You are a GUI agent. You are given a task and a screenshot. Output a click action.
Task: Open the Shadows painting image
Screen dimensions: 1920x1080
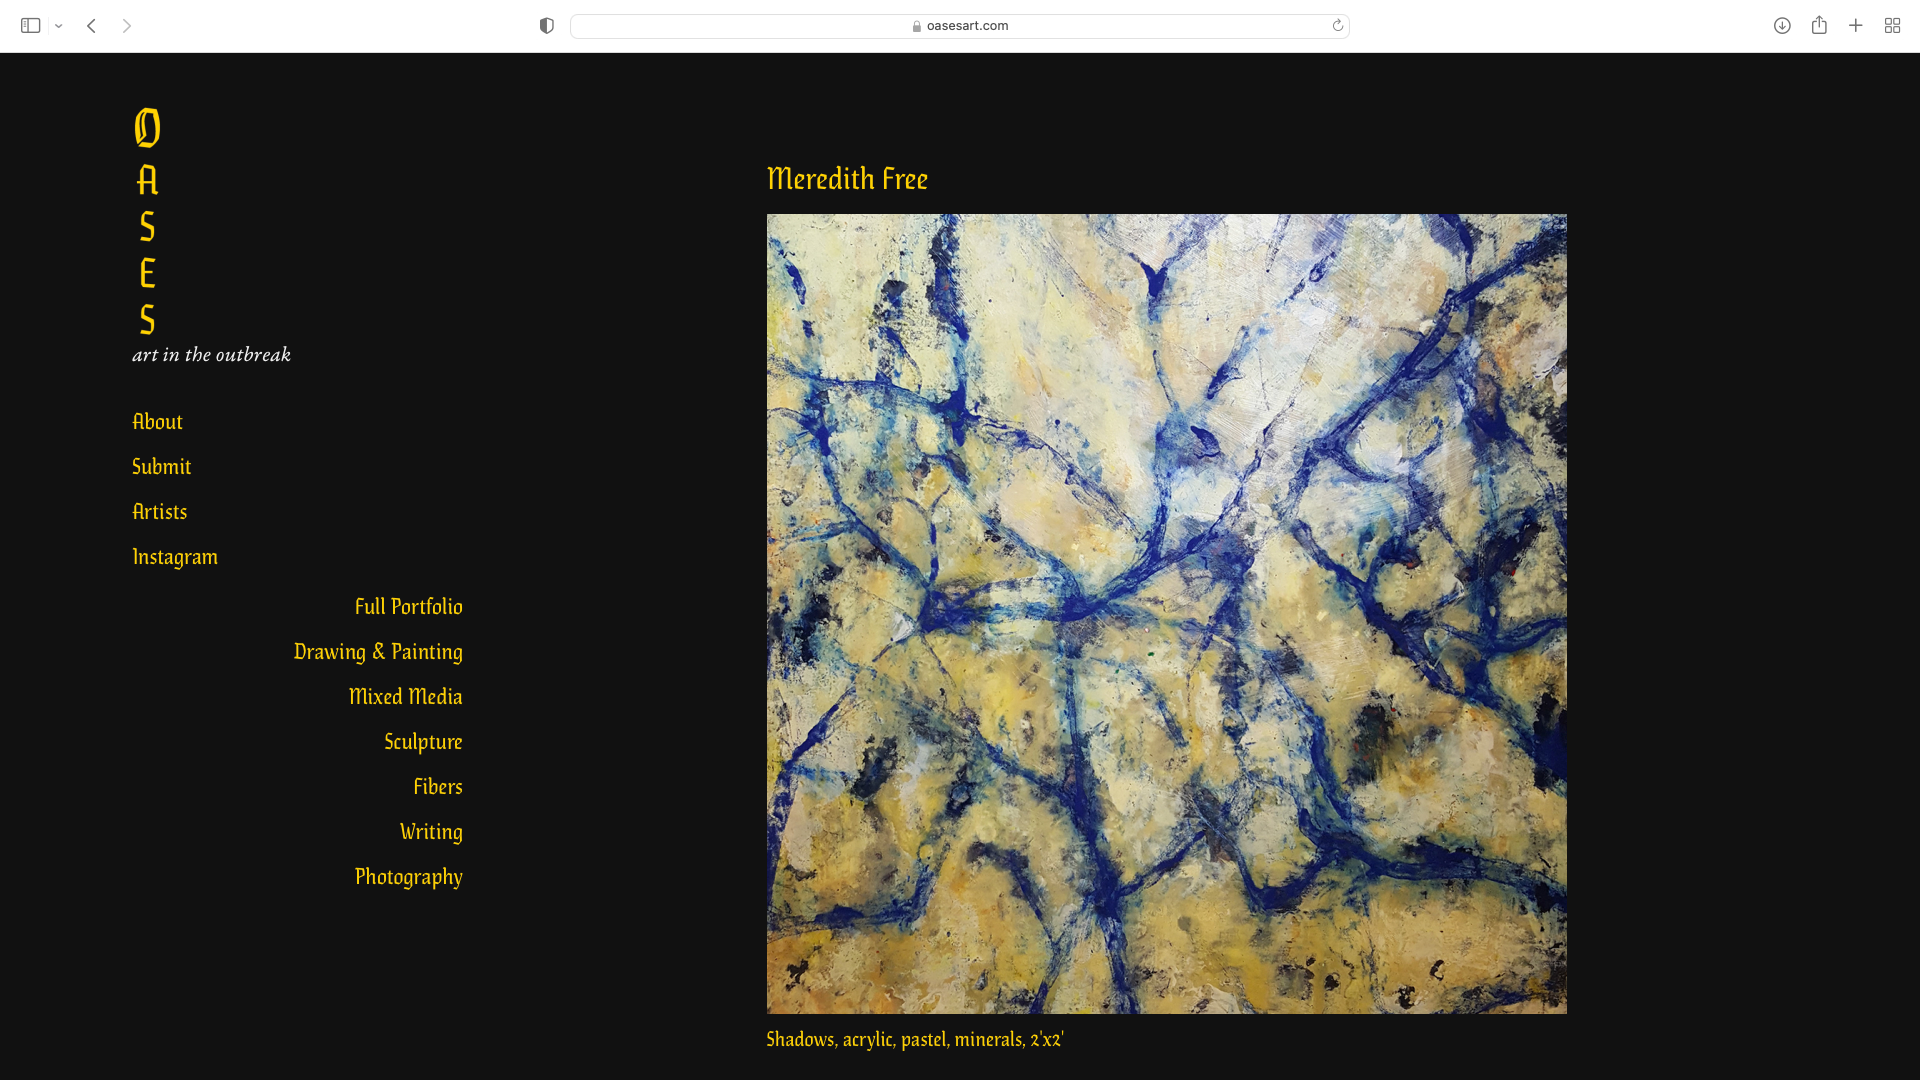tap(1166, 613)
